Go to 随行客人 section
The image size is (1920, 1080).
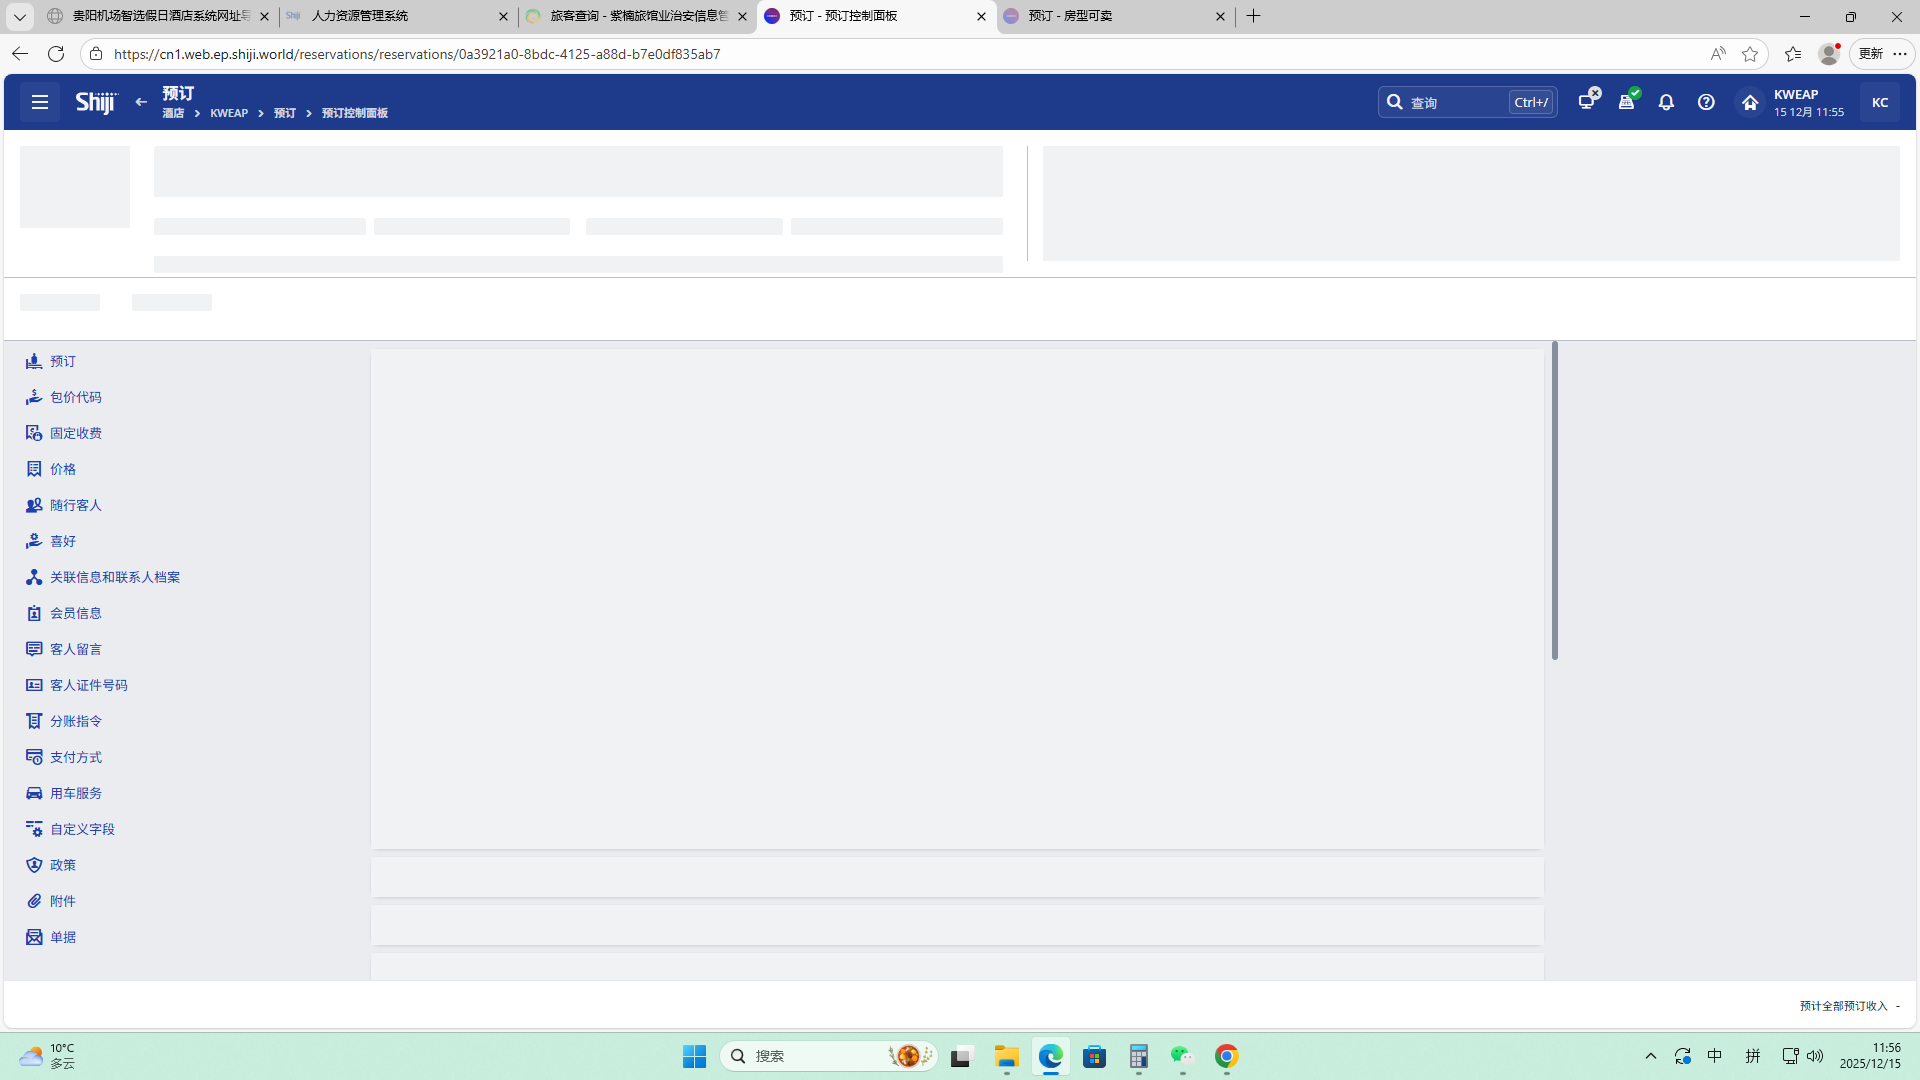76,505
